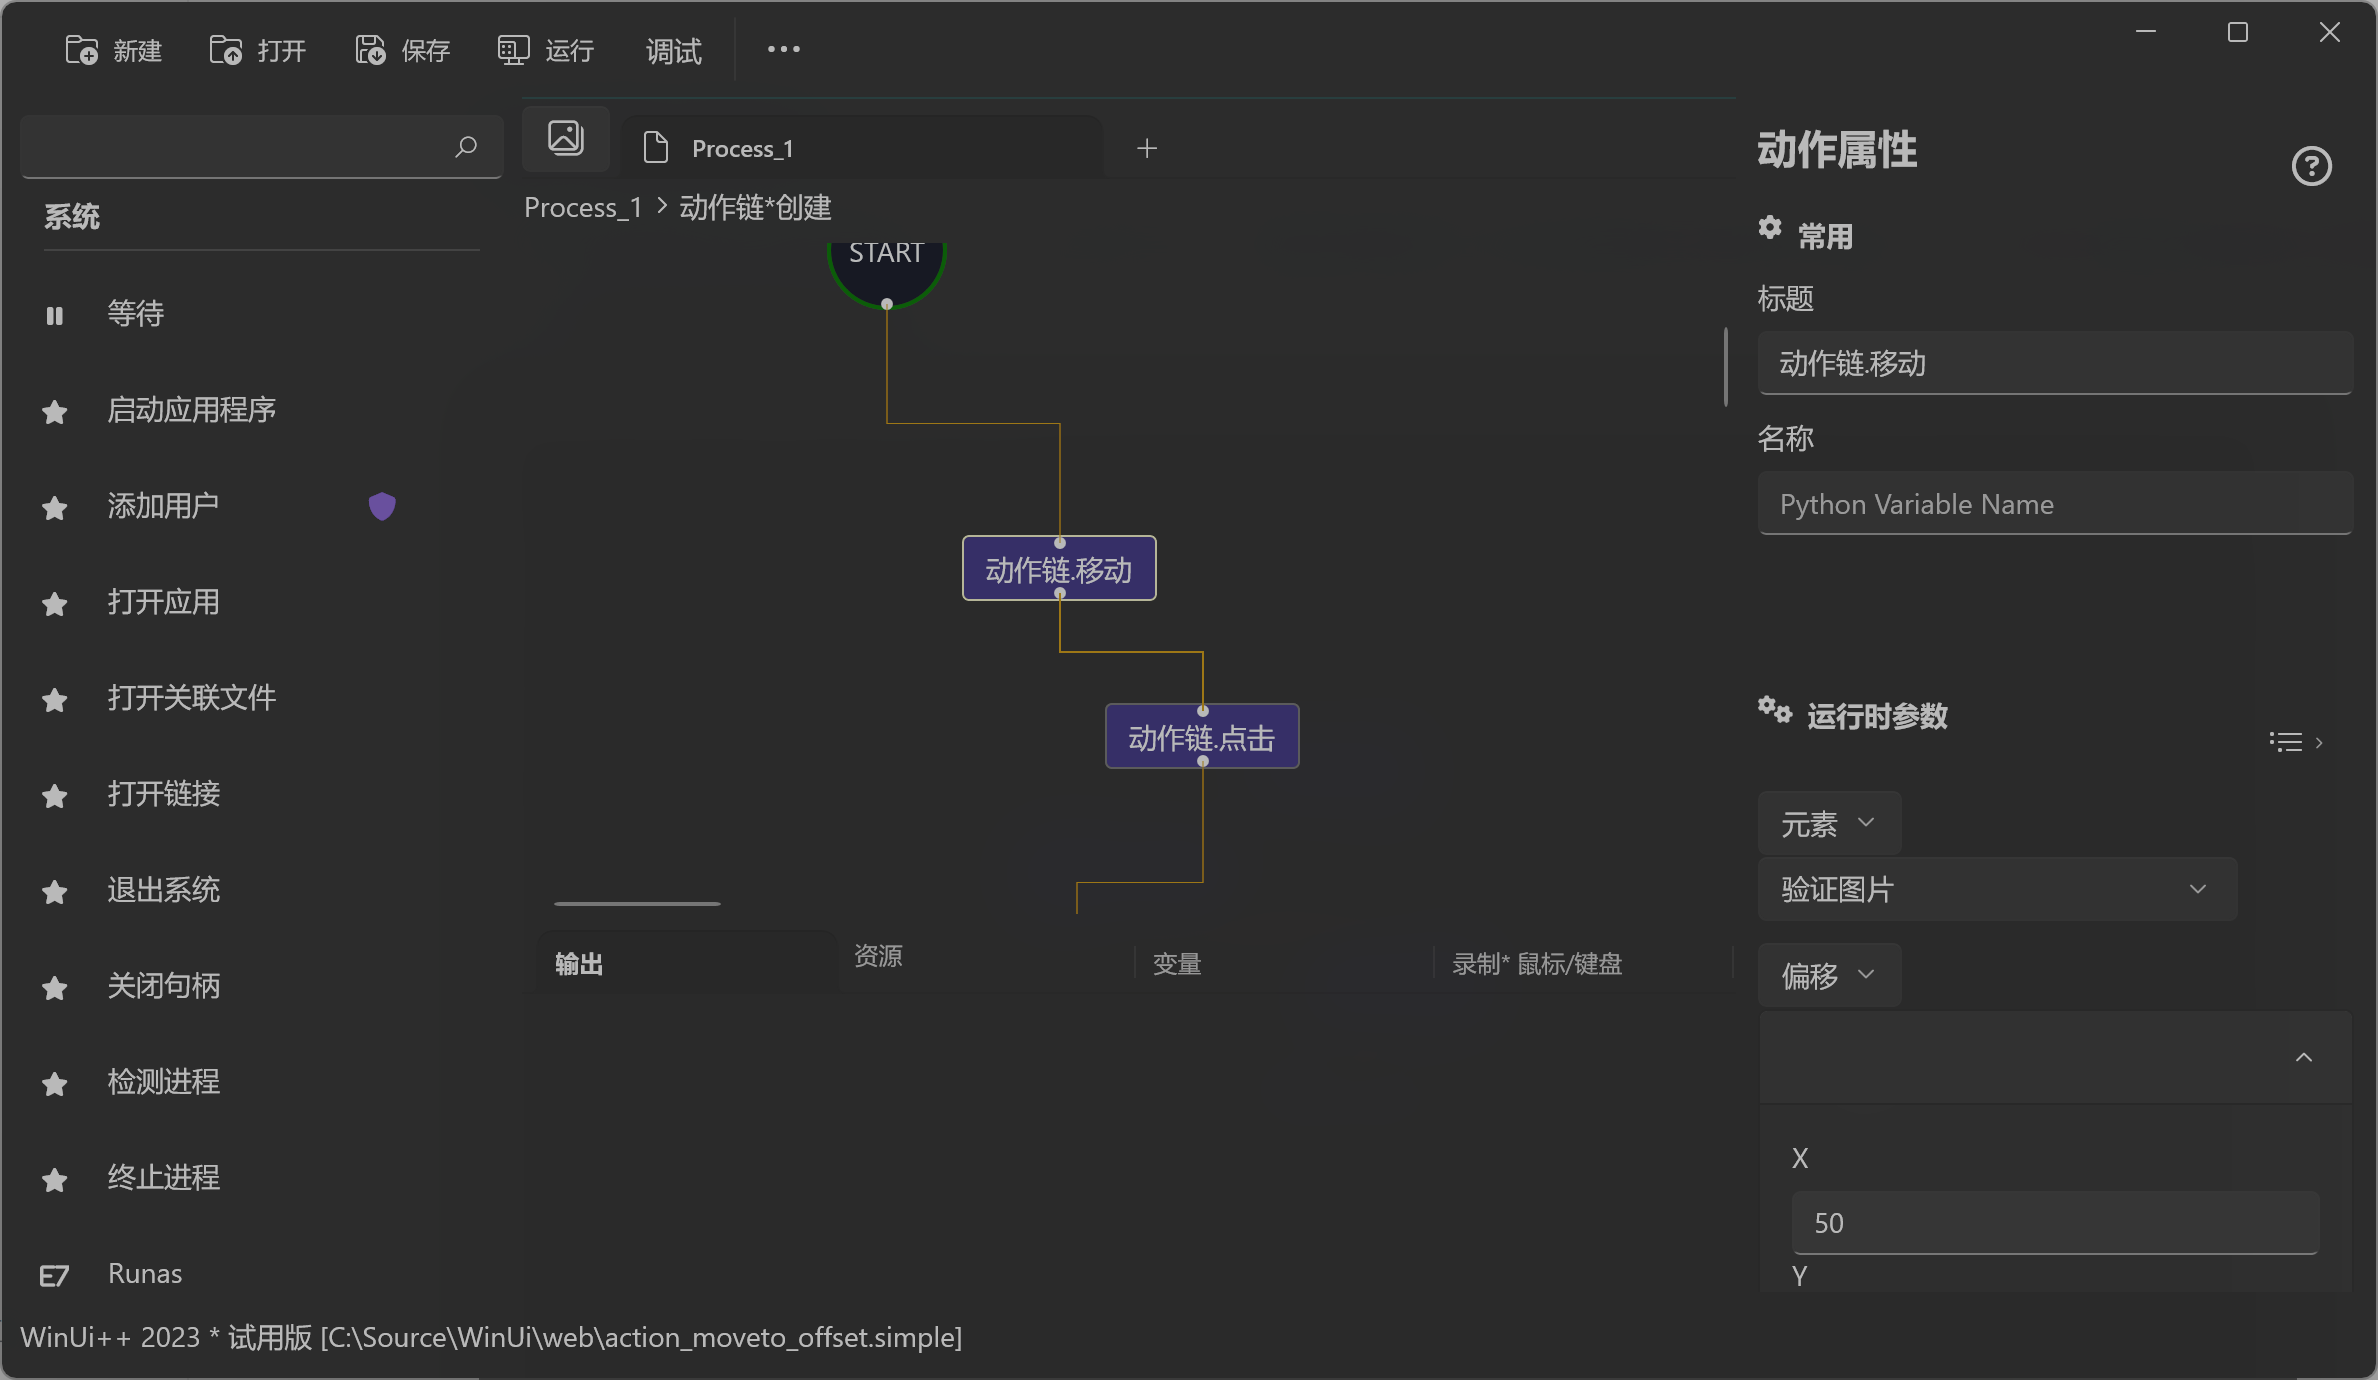Toggle the favorite star for 启动应用程序
The height and width of the screenshot is (1380, 2378).
tap(54, 411)
